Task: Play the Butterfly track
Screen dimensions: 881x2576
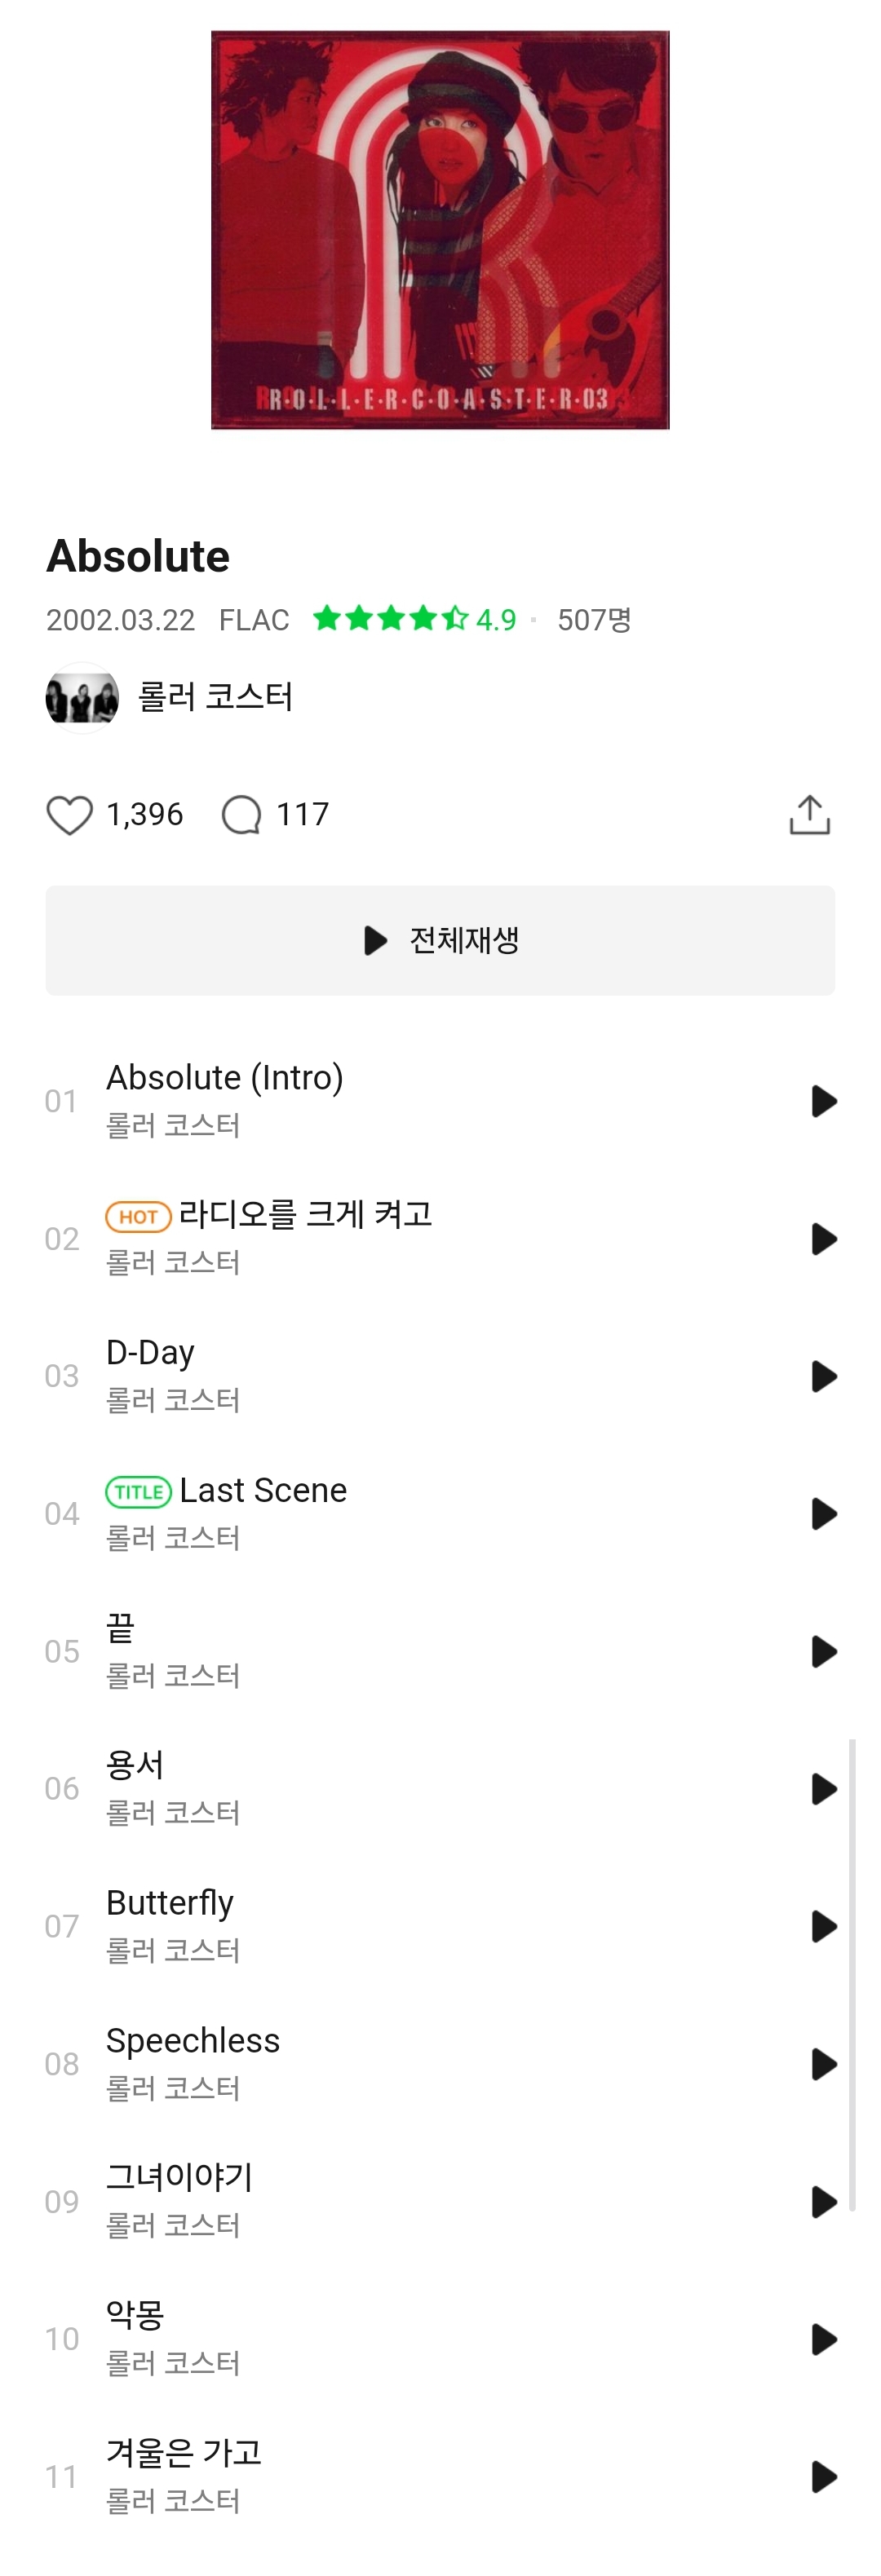Action: pos(823,1926)
